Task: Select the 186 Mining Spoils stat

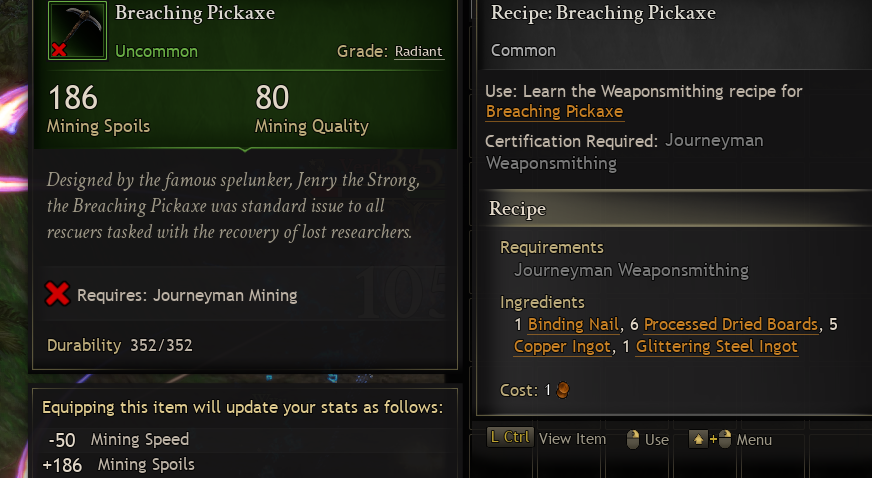Action: (x=98, y=109)
